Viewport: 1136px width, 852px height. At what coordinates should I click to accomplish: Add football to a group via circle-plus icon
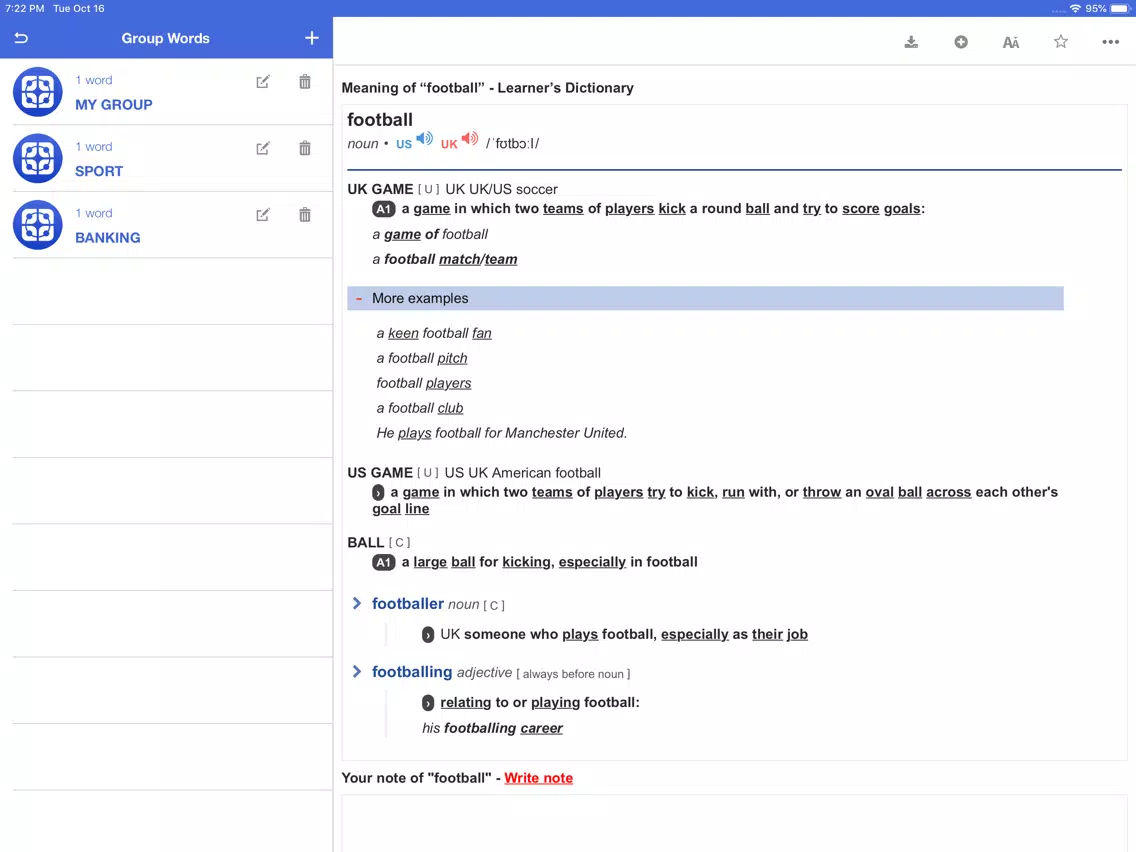point(961,42)
